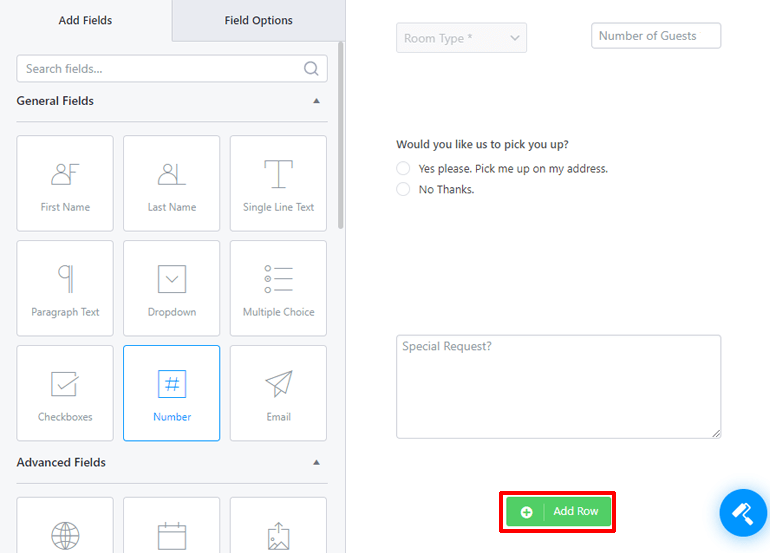Open the Room Type dropdown
Image resolution: width=770 pixels, height=553 pixels.
[461, 38]
